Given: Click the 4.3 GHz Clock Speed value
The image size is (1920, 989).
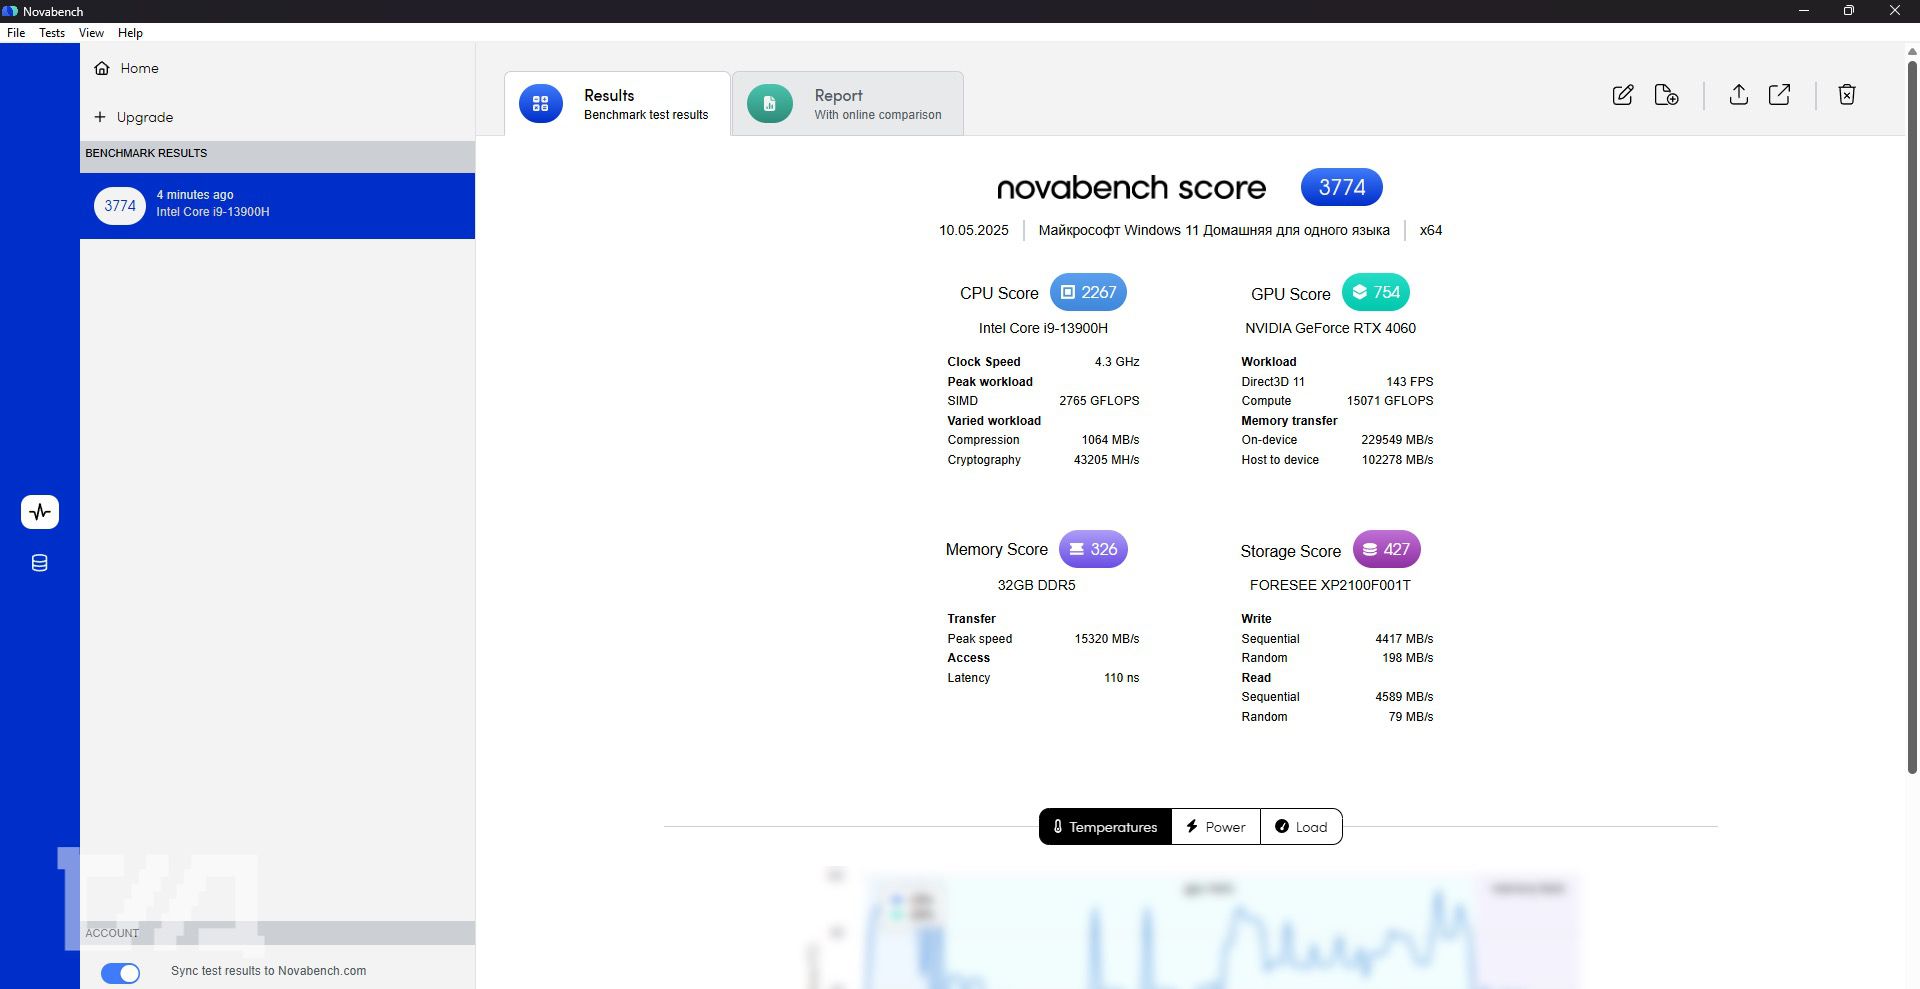Looking at the screenshot, I should 1116,362.
